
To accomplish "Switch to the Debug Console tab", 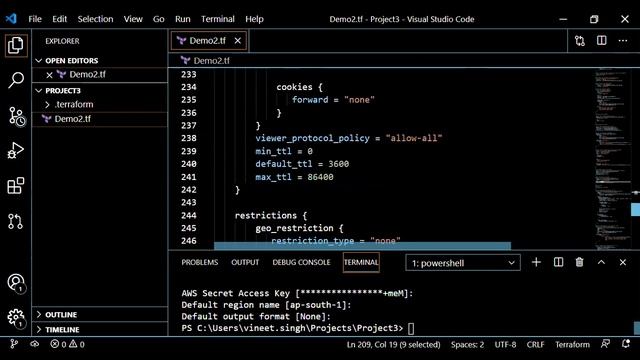I will pyautogui.click(x=301, y=262).
